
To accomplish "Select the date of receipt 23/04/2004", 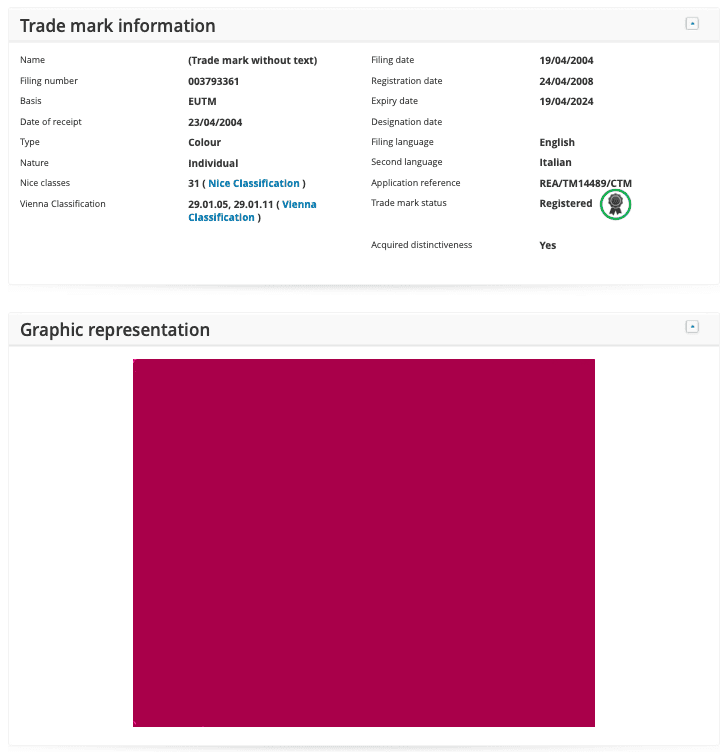I will [215, 122].
